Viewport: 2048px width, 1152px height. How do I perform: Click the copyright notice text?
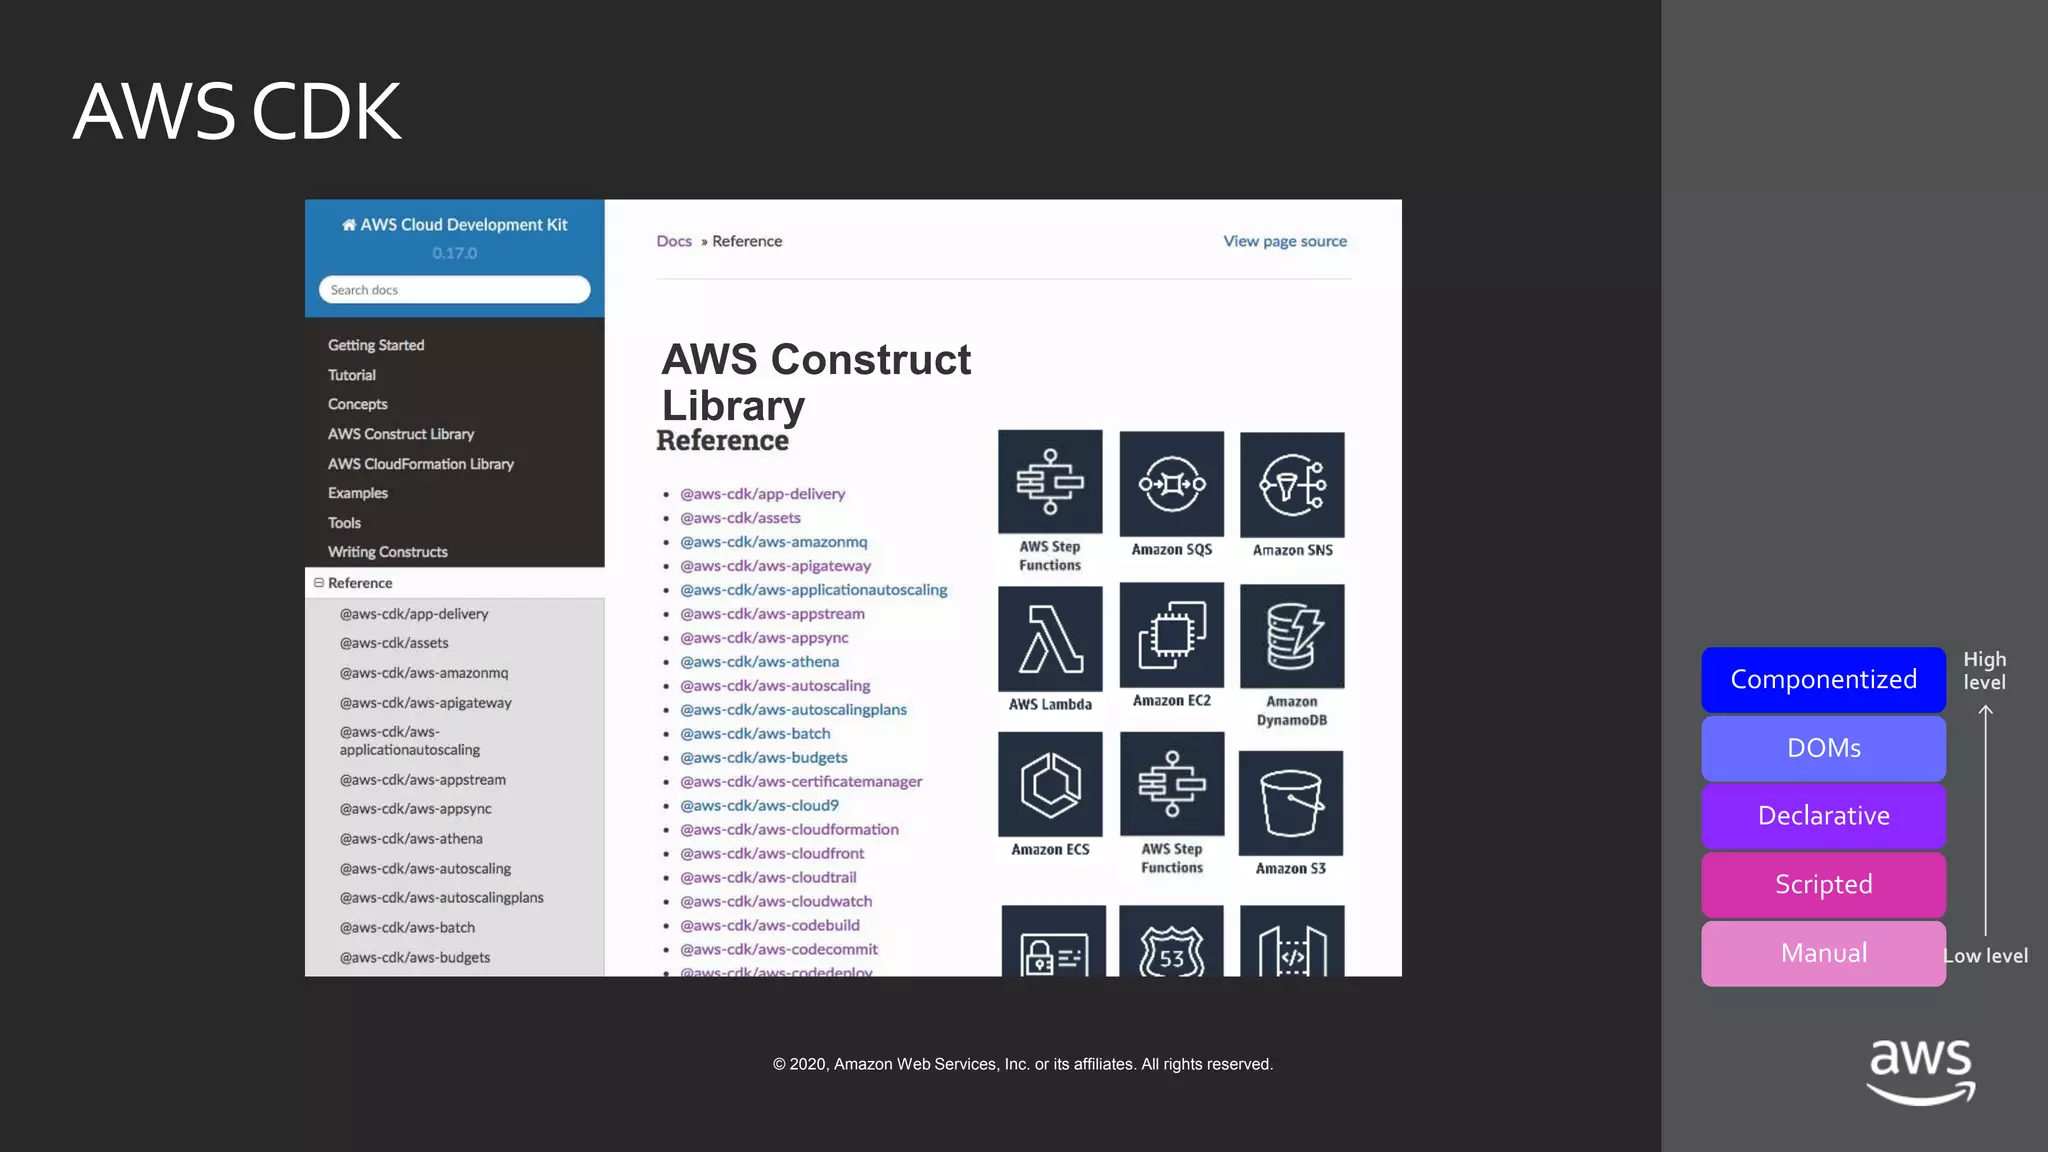[x=1023, y=1065]
